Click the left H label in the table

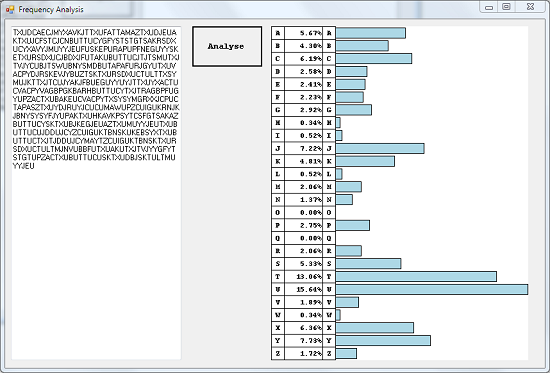click(278, 123)
